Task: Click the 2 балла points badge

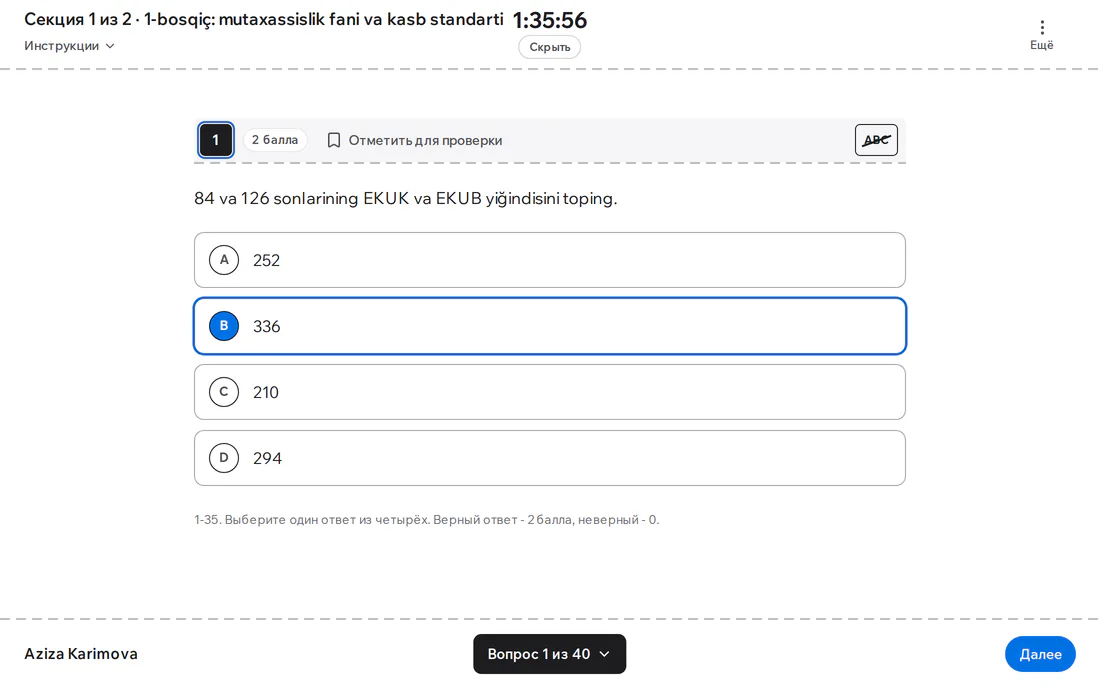Action: (x=275, y=140)
